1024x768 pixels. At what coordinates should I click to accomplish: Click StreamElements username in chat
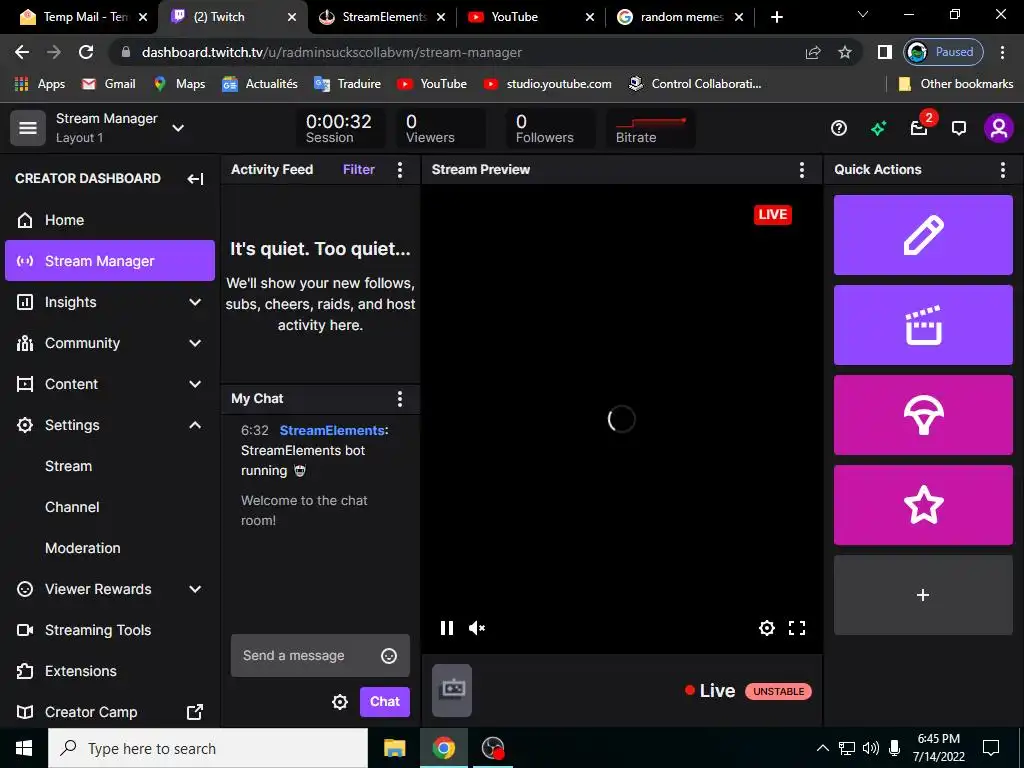[x=332, y=430]
